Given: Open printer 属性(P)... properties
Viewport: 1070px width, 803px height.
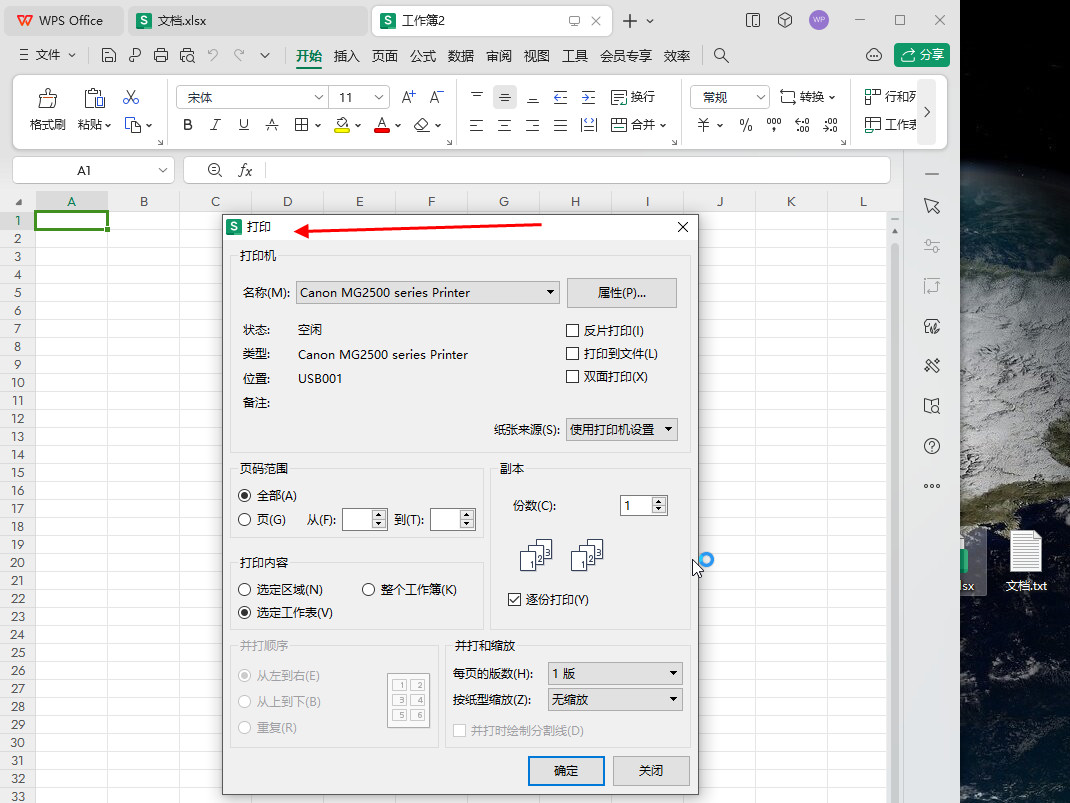Looking at the screenshot, I should click(622, 293).
